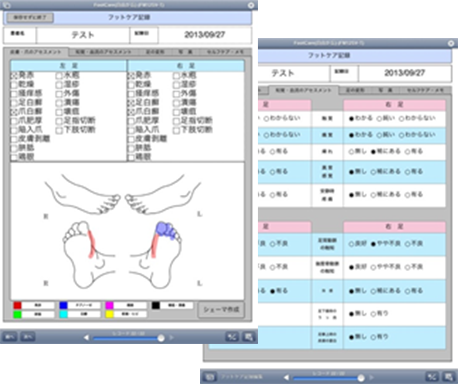
Task: Click the rightmost icon in the back window's bottom toolbar
Action: pos(448,377)
